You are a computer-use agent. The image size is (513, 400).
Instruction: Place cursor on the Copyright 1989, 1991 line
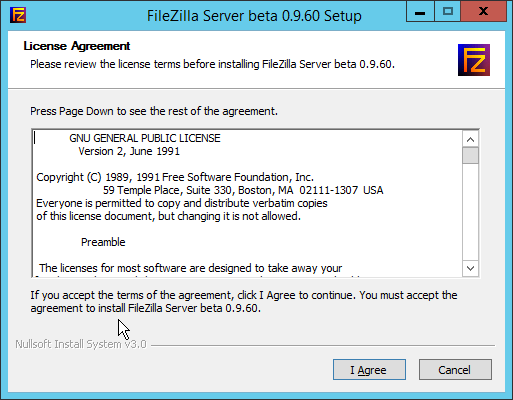click(x=175, y=177)
